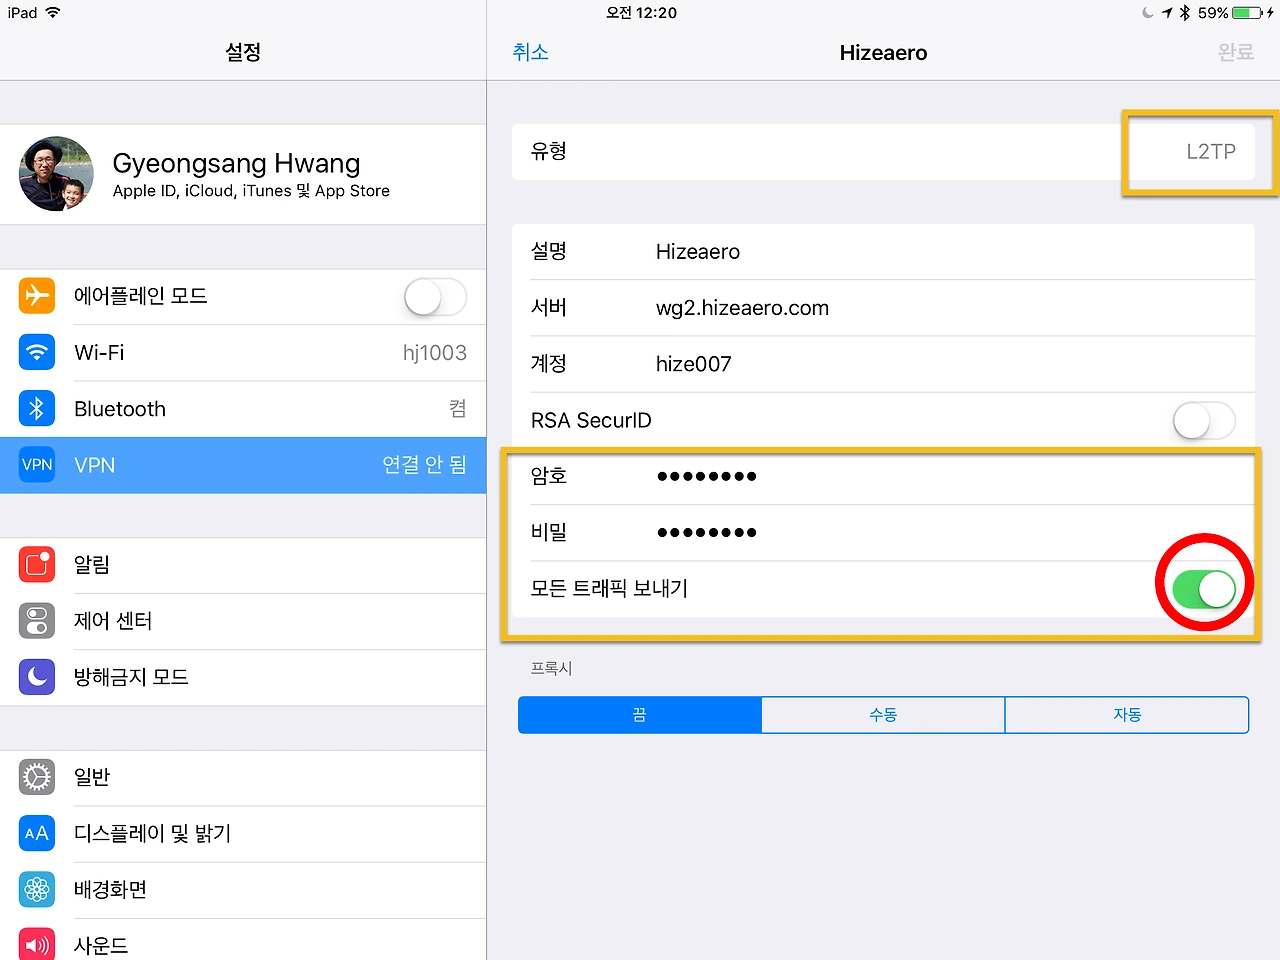Open the 제어 센터 icon
This screenshot has width=1280, height=960.
click(37, 620)
